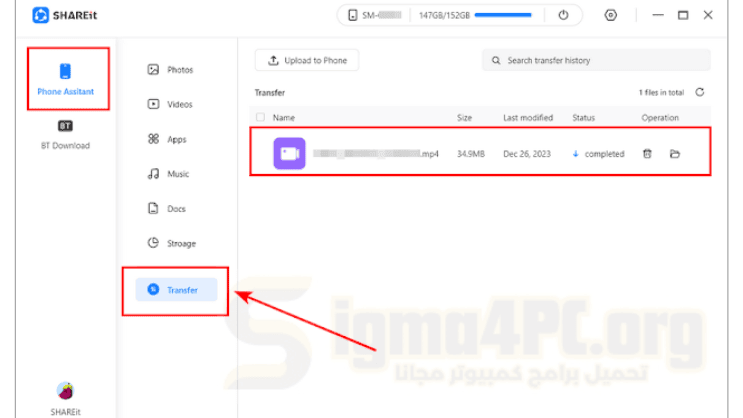Open the Videos category
Viewport: 743px width, 418px height.
tap(170, 104)
